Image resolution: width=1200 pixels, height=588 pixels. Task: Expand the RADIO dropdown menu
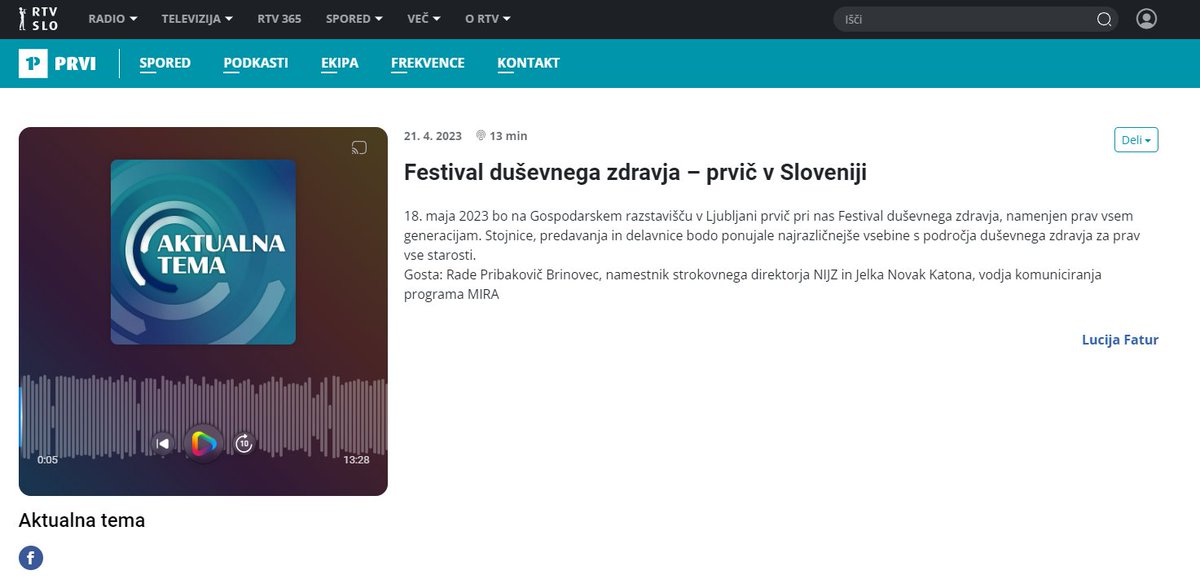point(113,19)
